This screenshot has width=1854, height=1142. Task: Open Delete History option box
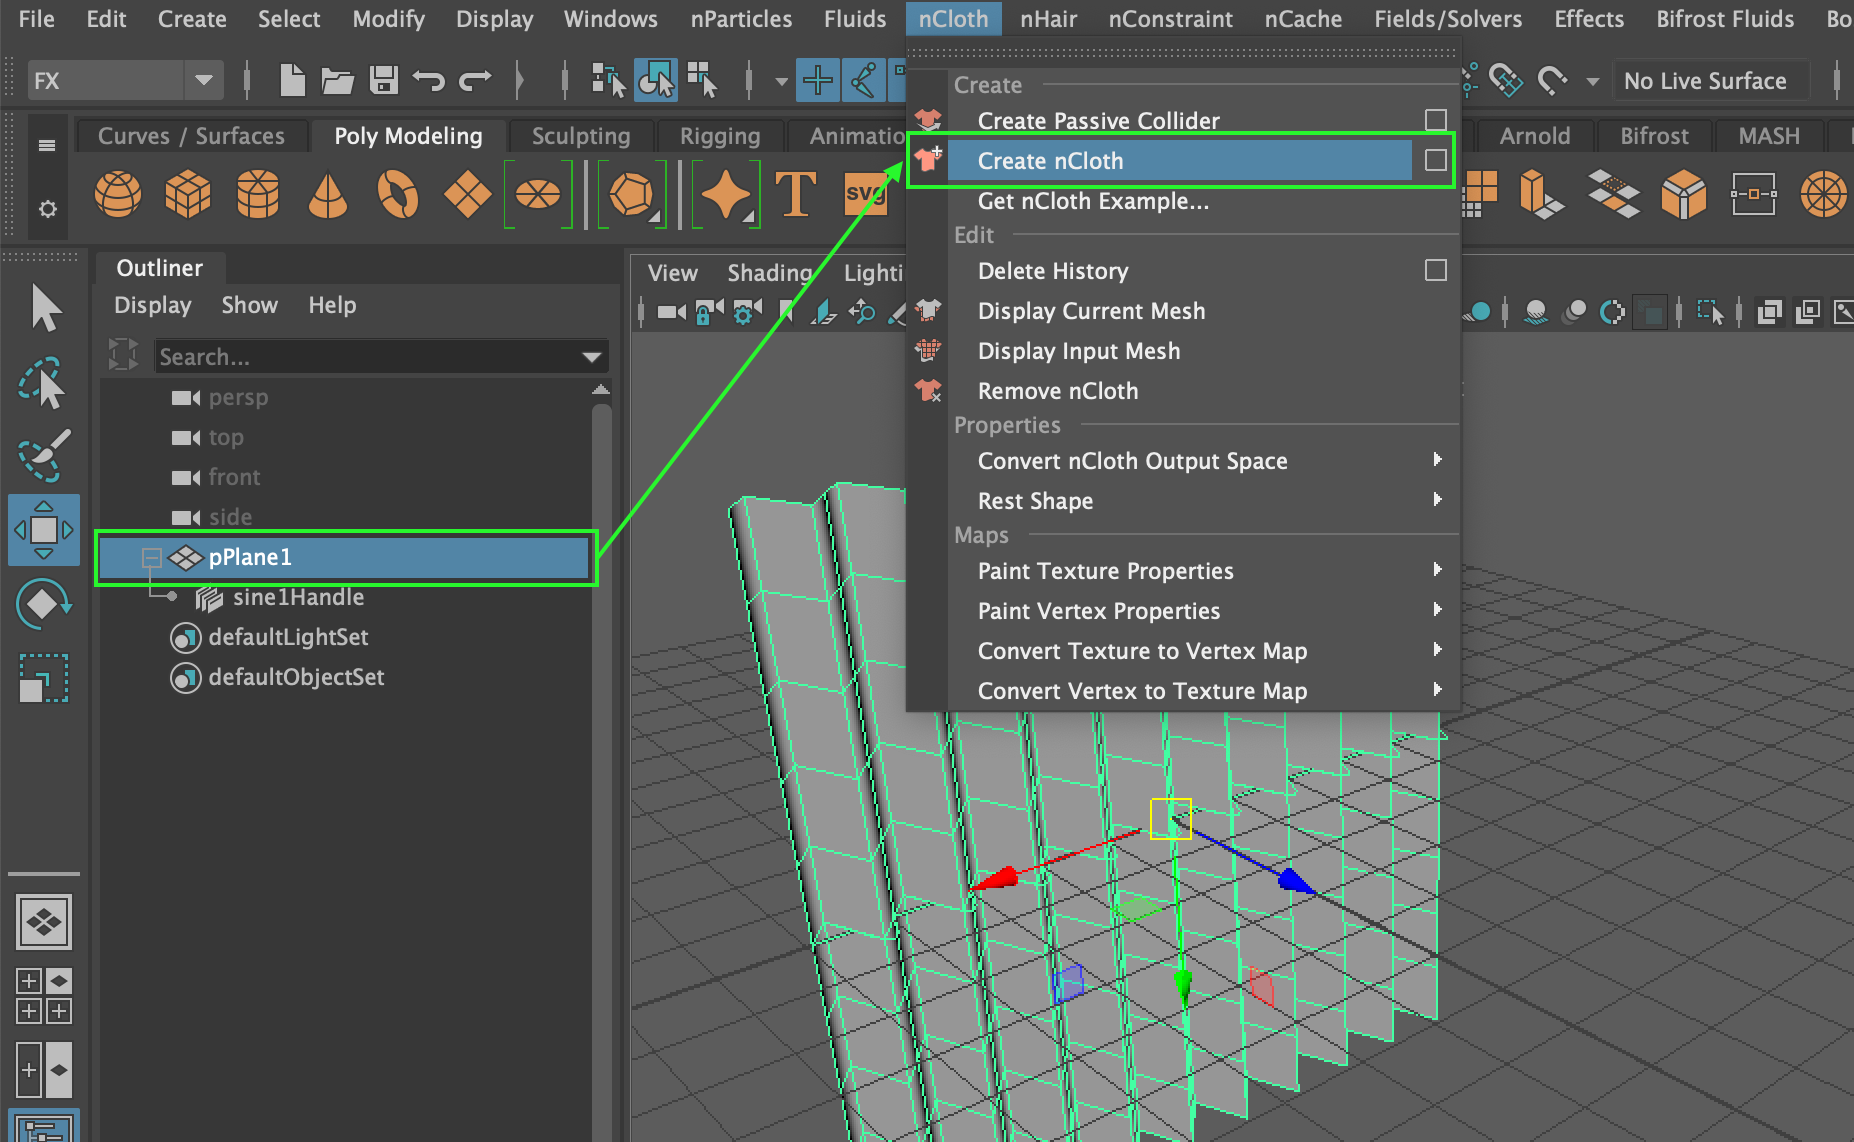(1436, 270)
